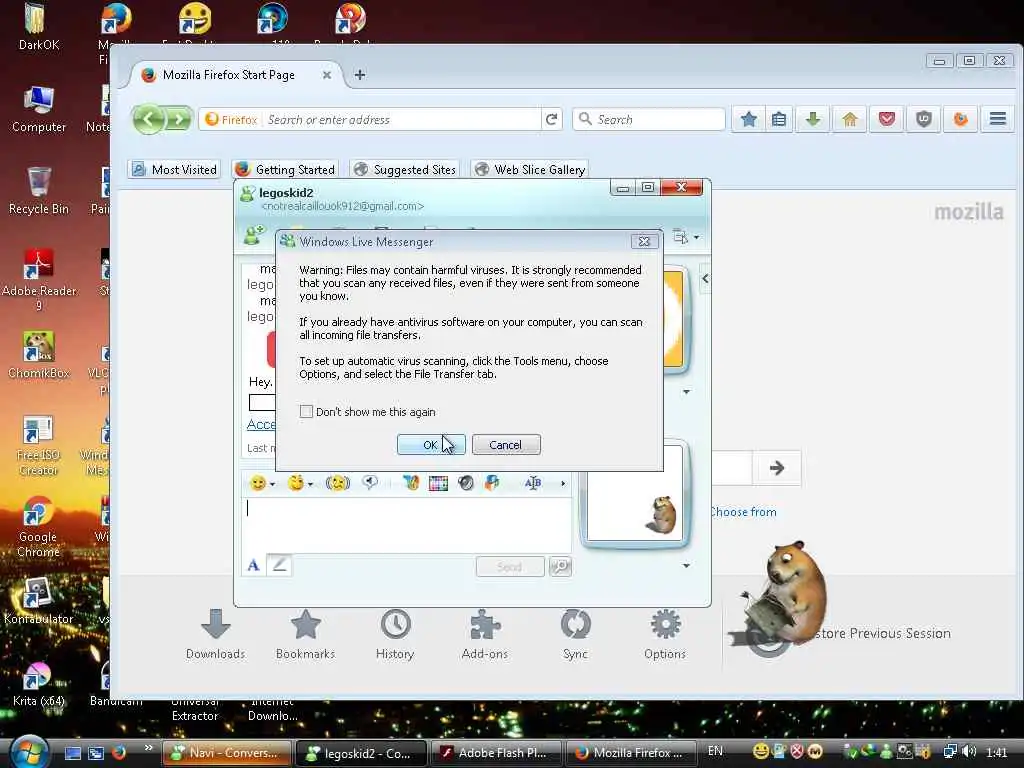Open Getting Started bookmark
This screenshot has height=768, width=1024.
tap(285, 169)
